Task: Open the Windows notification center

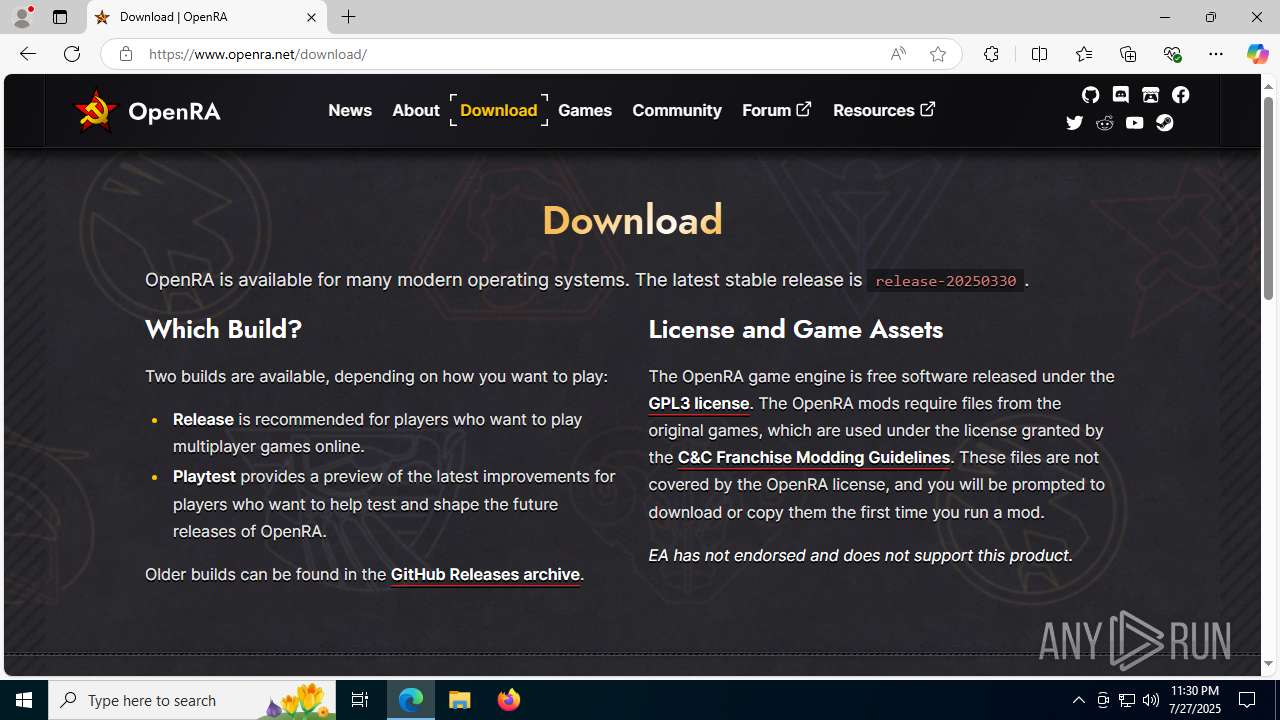Action: click(1248, 700)
